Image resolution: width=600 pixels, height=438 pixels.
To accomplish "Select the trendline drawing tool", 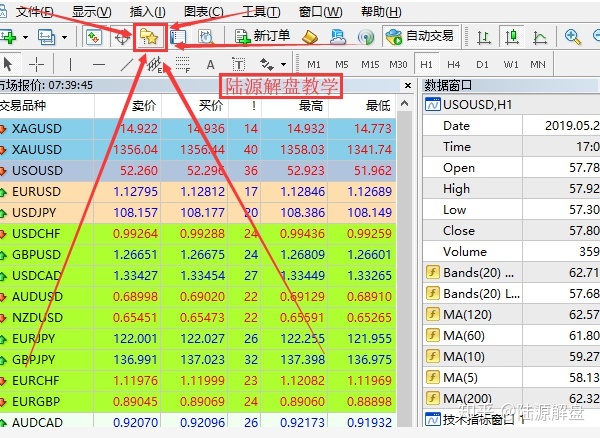I will (127, 64).
